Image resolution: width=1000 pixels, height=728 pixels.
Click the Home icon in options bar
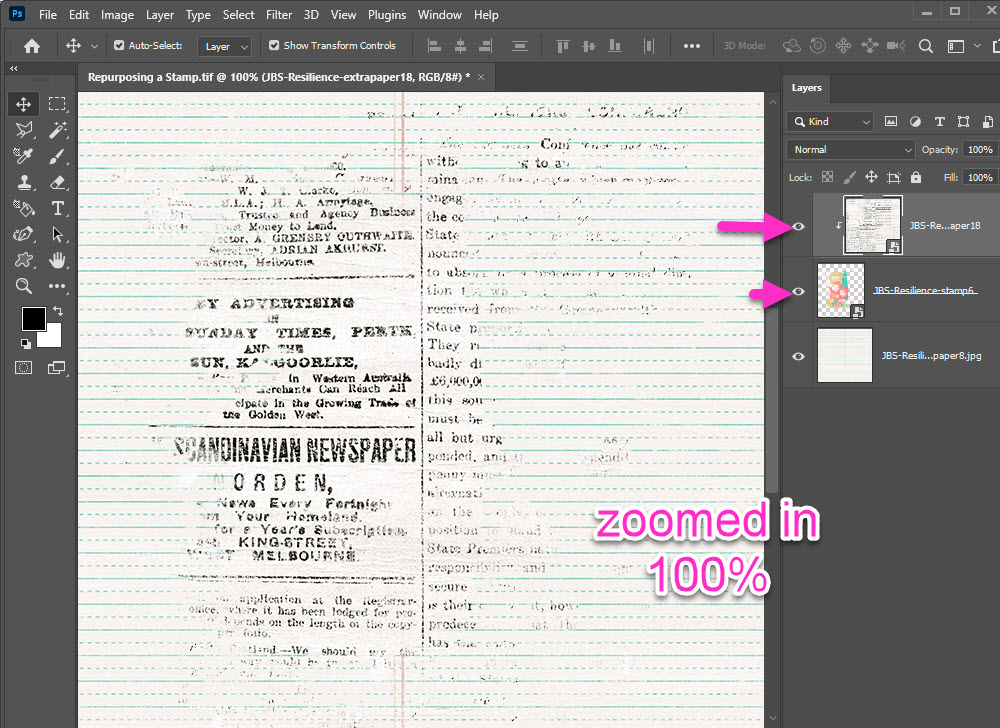32,46
